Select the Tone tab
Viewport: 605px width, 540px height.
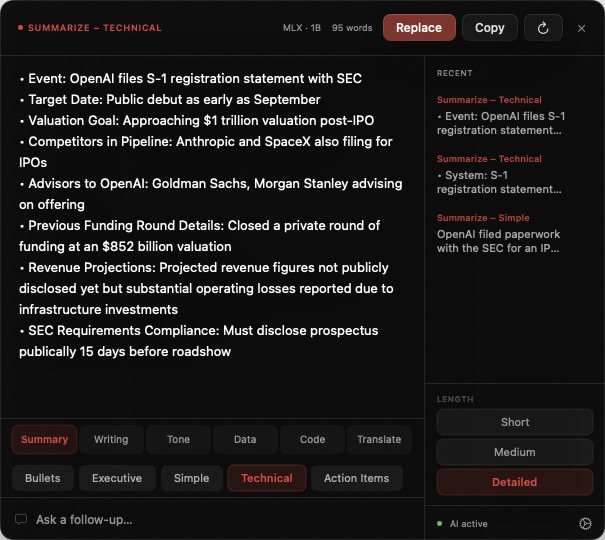coord(178,439)
